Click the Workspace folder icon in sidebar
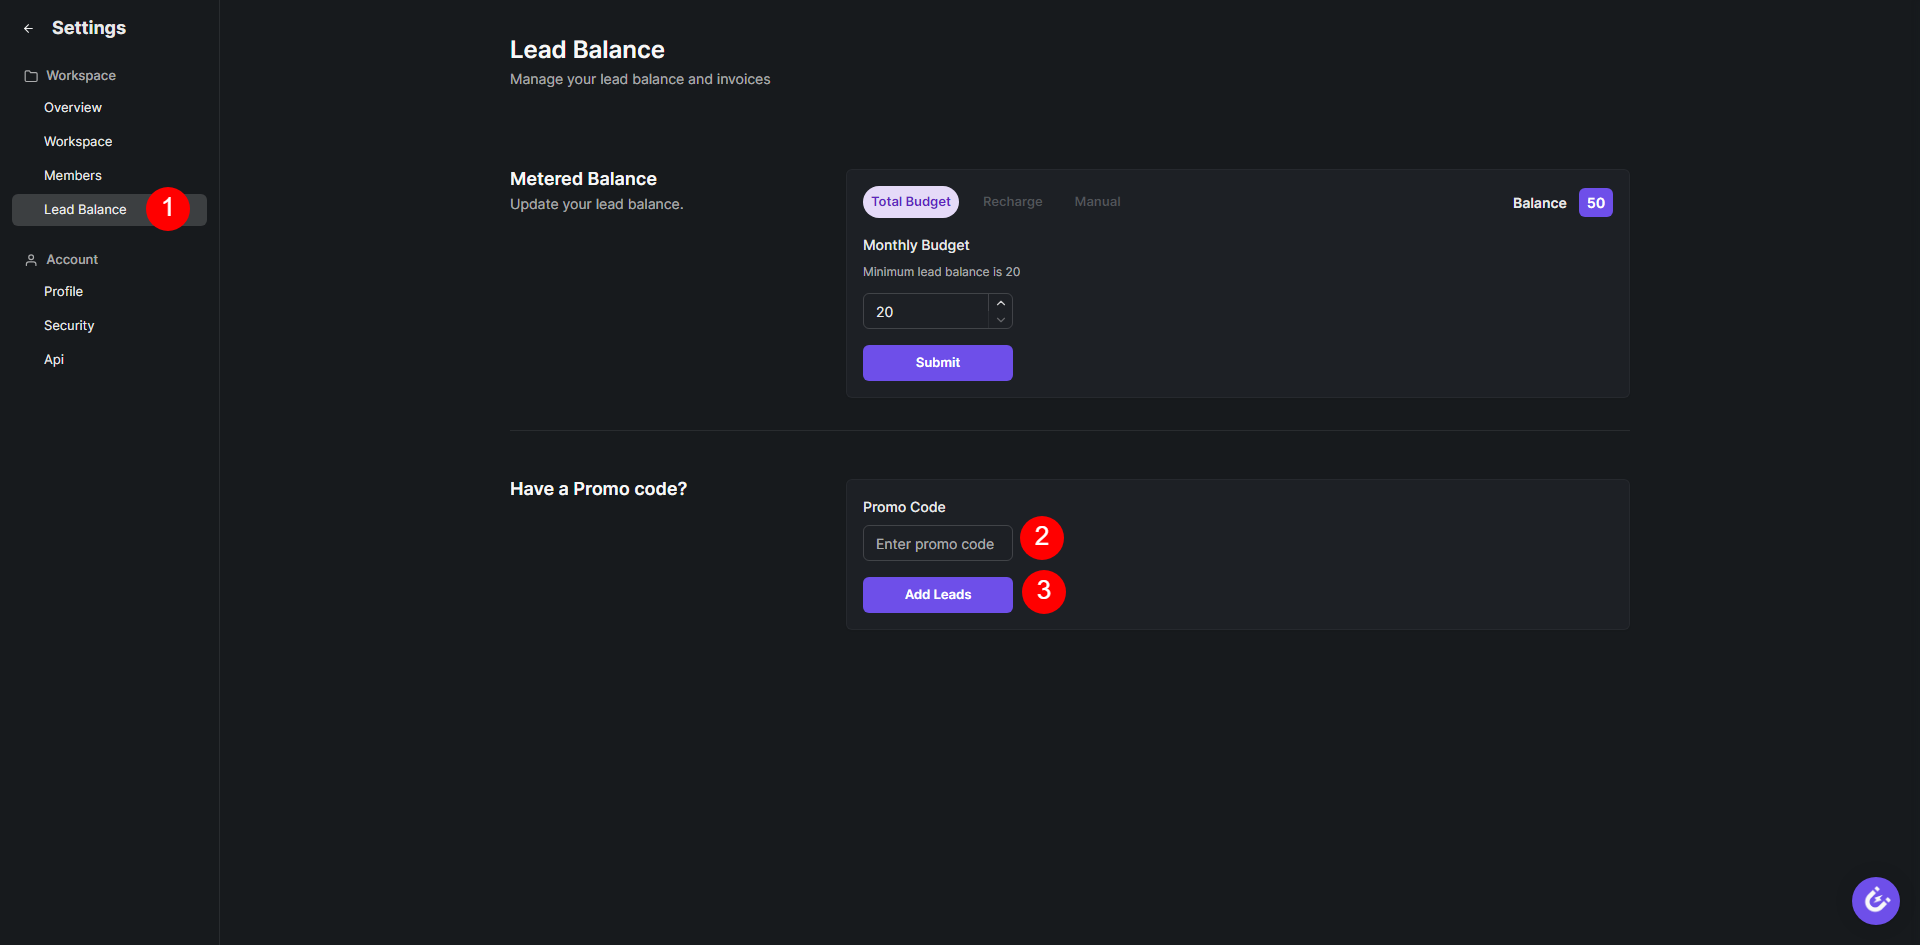 click(x=31, y=76)
